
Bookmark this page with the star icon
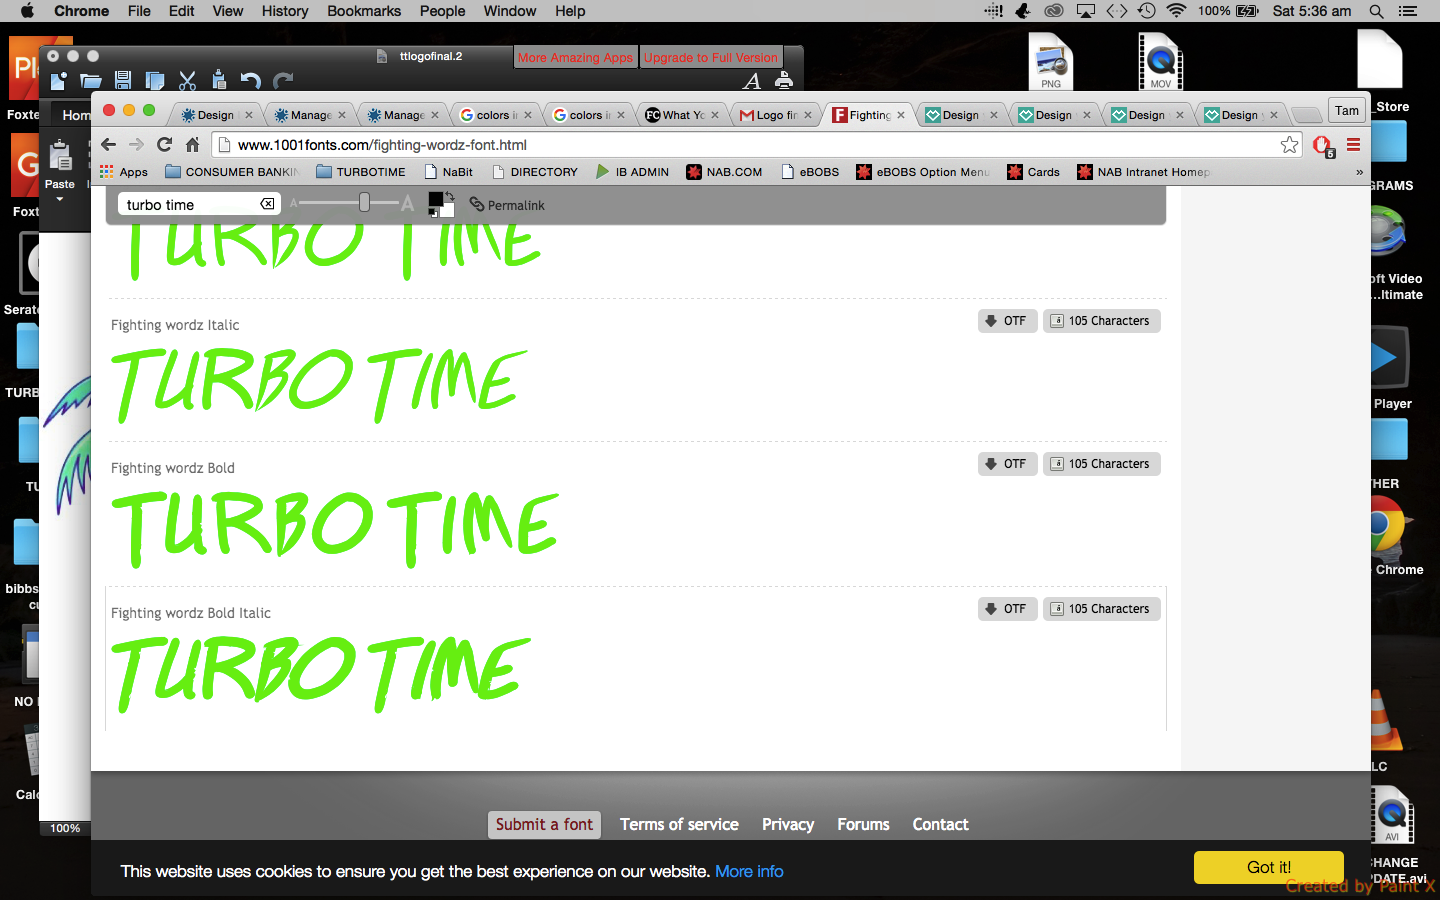(x=1289, y=145)
